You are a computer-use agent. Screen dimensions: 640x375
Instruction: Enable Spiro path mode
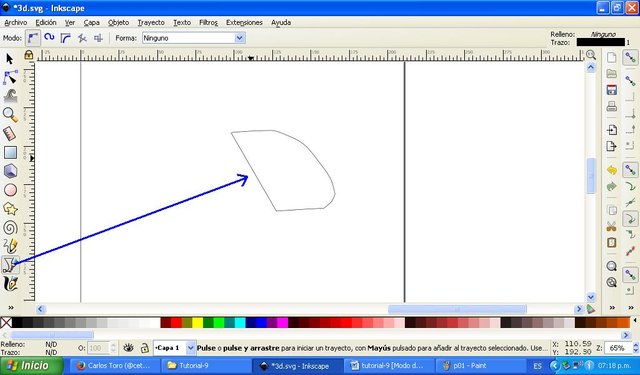click(x=49, y=38)
